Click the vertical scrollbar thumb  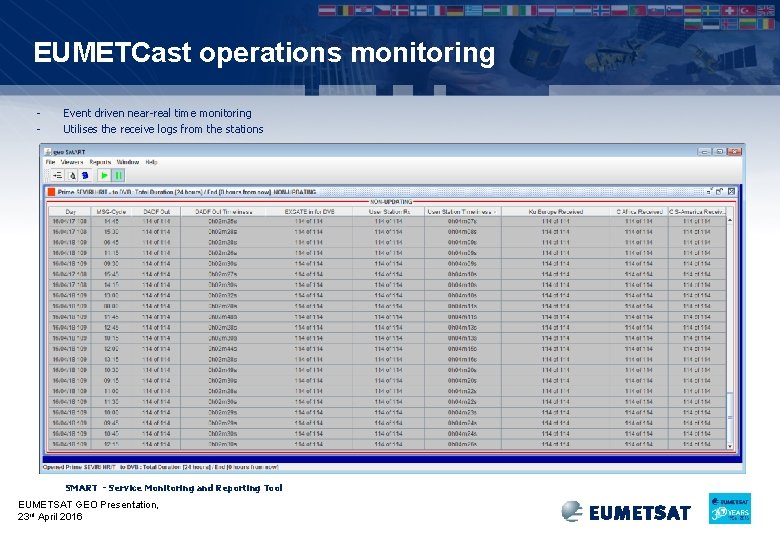[x=730, y=416]
